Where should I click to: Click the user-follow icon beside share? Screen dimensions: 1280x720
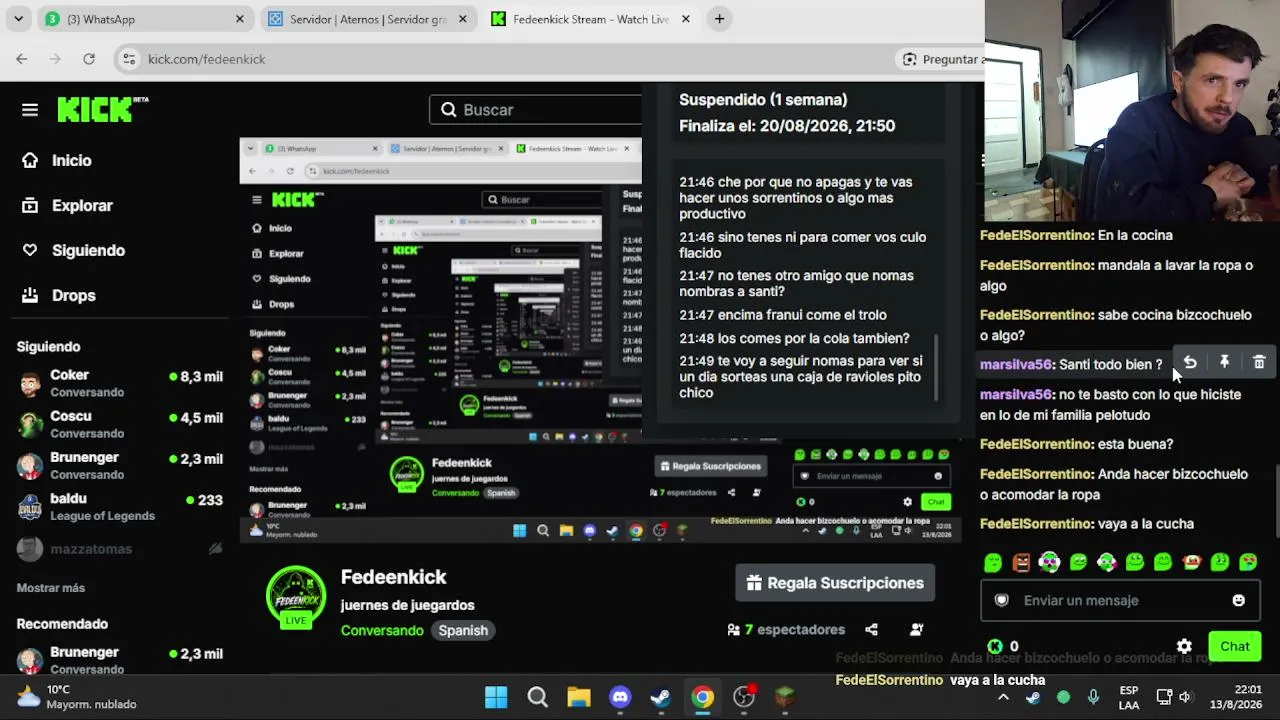coord(916,629)
